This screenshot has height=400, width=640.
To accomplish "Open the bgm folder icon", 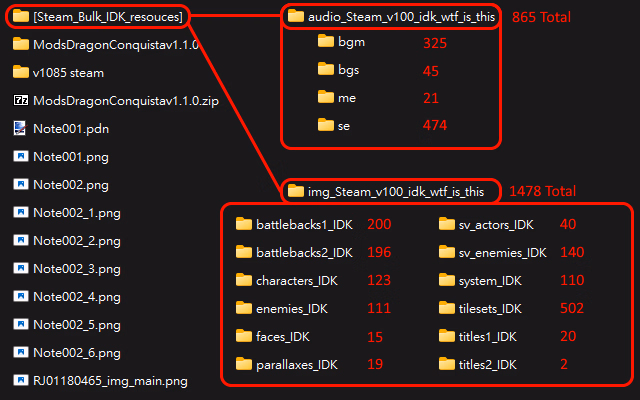I will [326, 41].
